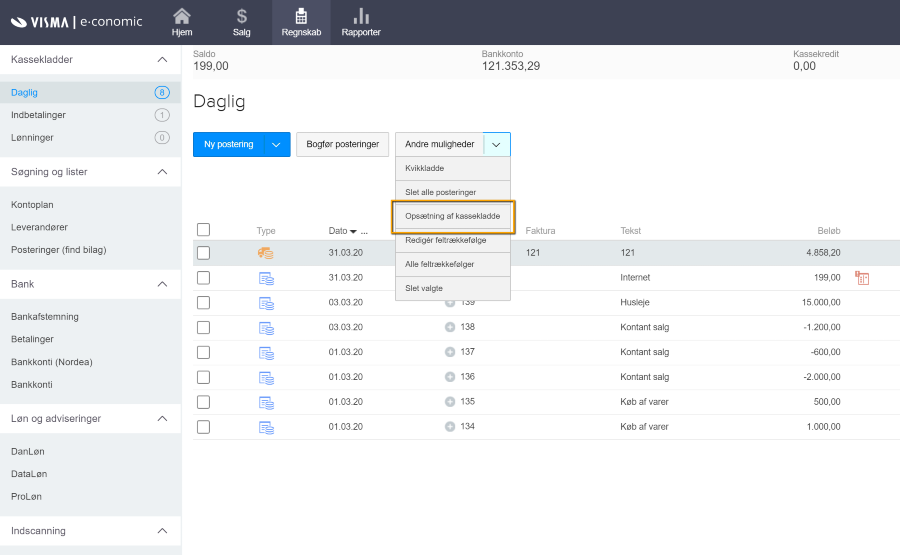Click the plus icon beside bilag 138
Image resolution: width=900 pixels, height=556 pixels.
[x=450, y=327]
